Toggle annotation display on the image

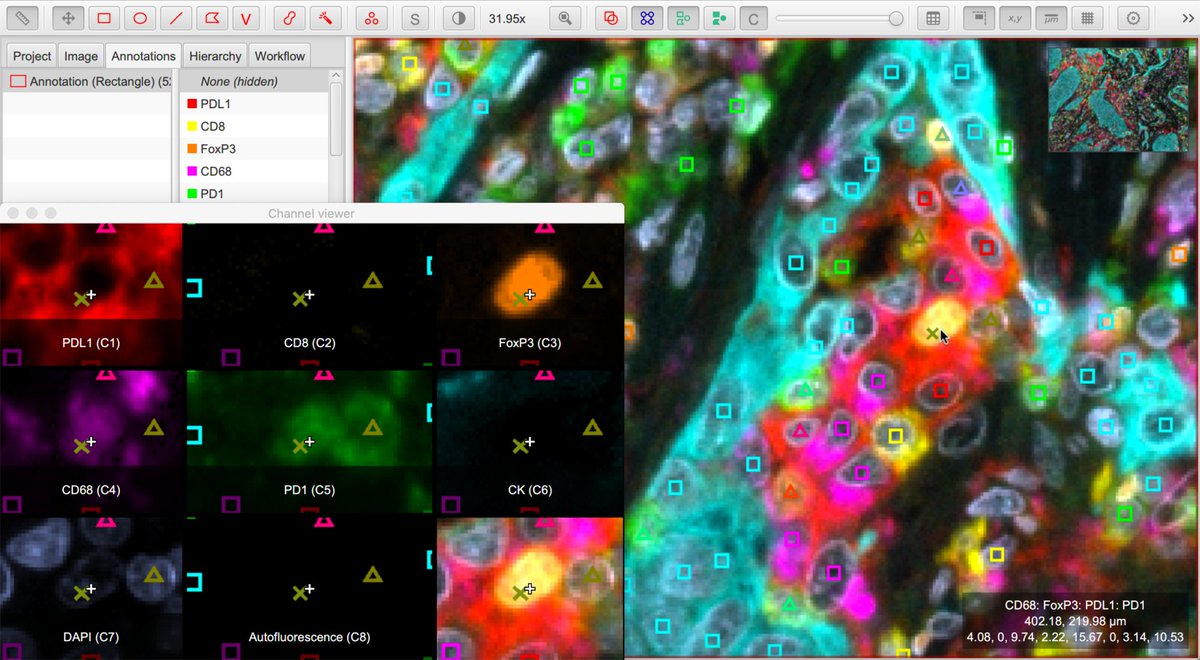click(x=610, y=17)
